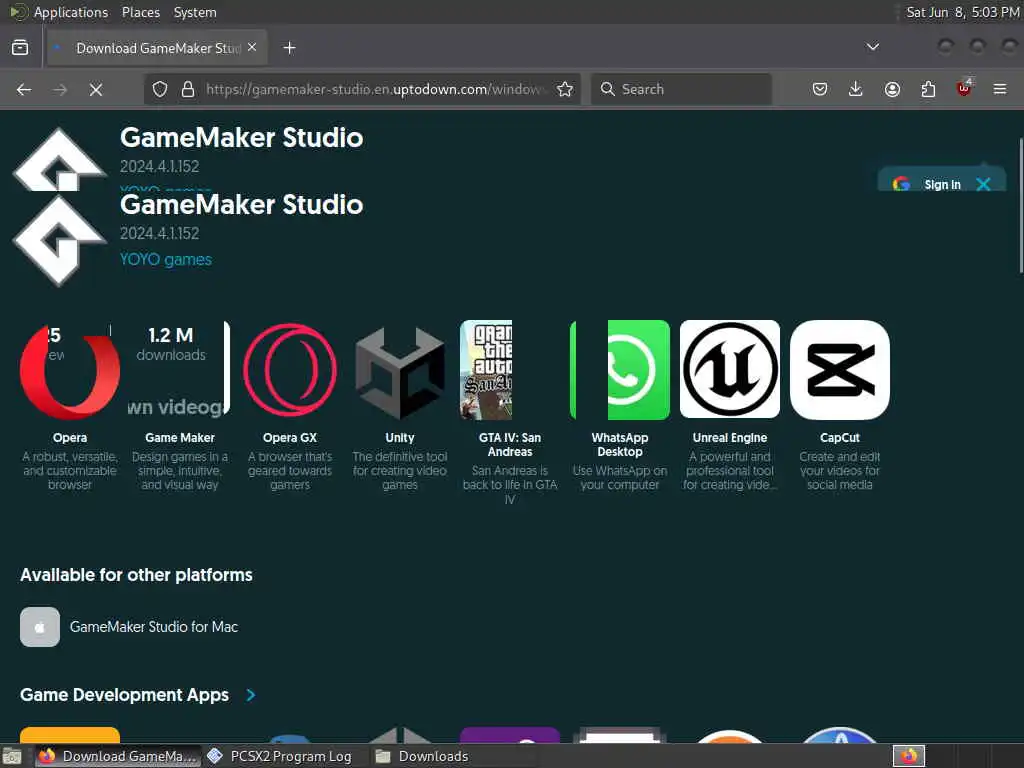Screen dimensions: 1024x768
Task: Go back to the previous page
Action: (x=24, y=89)
